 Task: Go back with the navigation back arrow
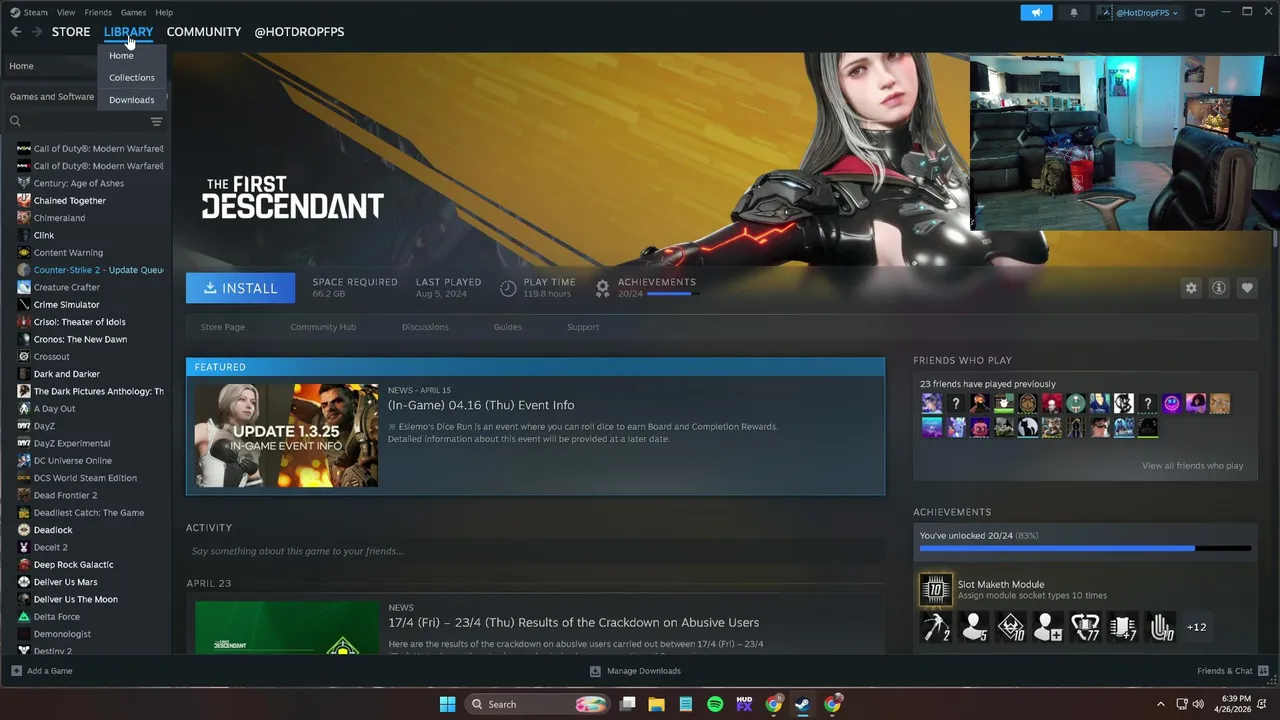(x=15, y=32)
